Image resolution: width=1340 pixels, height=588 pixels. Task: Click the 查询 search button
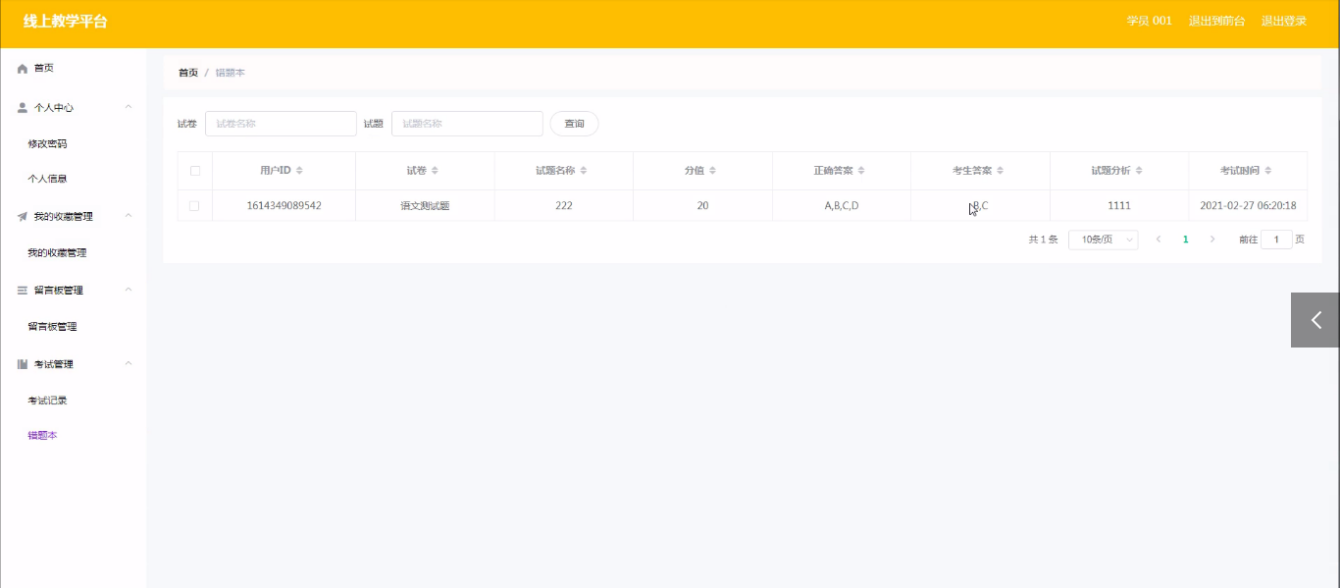pyautogui.click(x=574, y=124)
